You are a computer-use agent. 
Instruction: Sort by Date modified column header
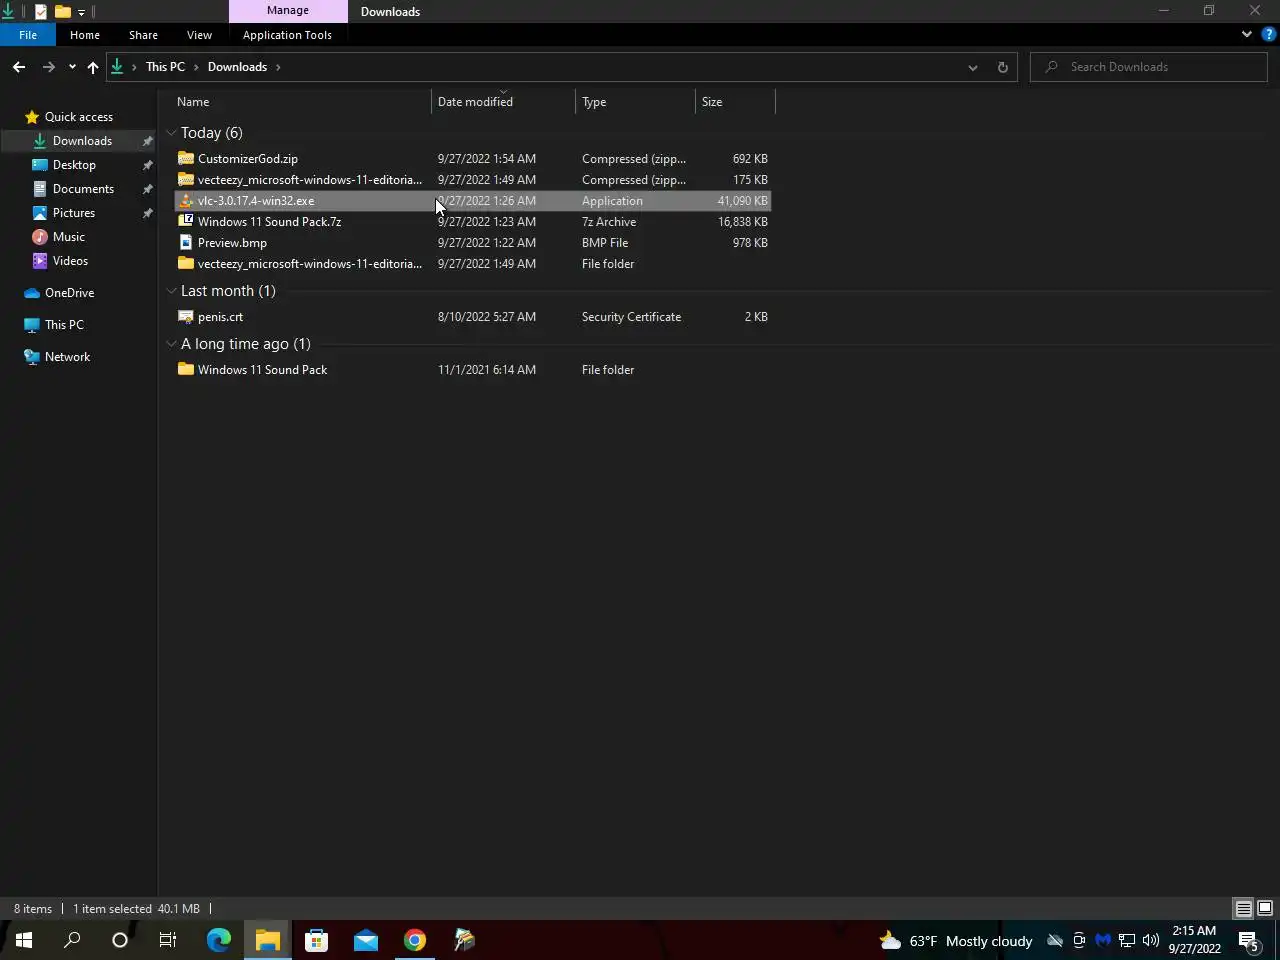503,102
